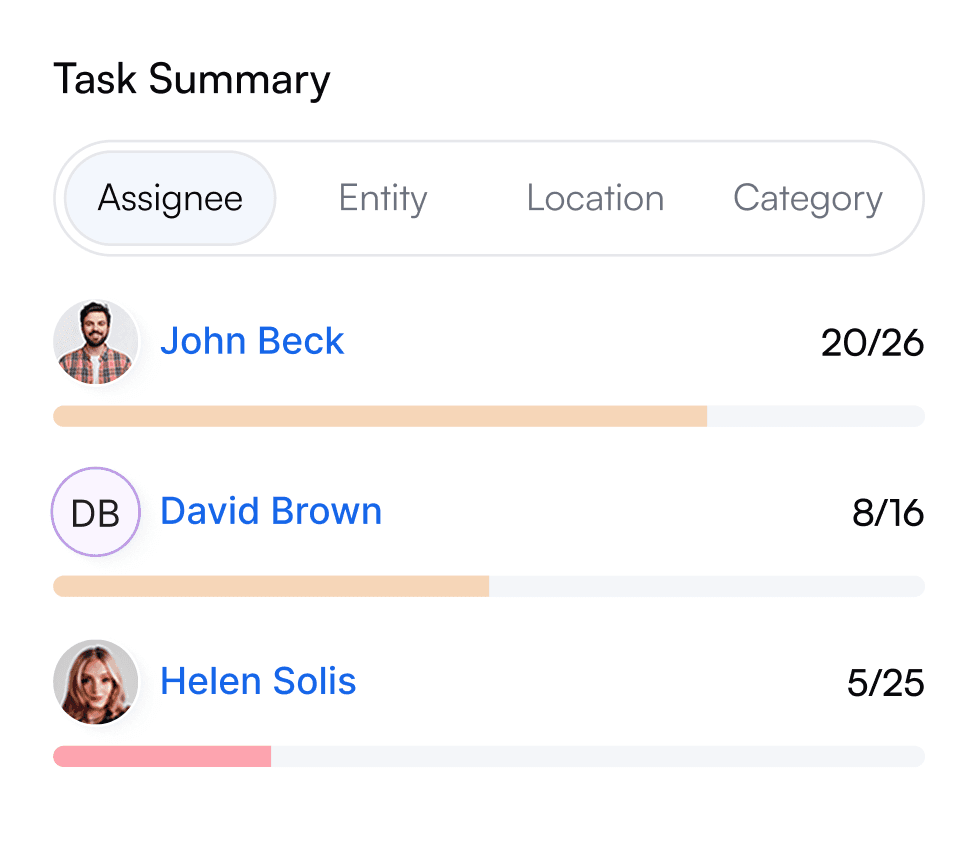Open the Location tab

pos(595,198)
